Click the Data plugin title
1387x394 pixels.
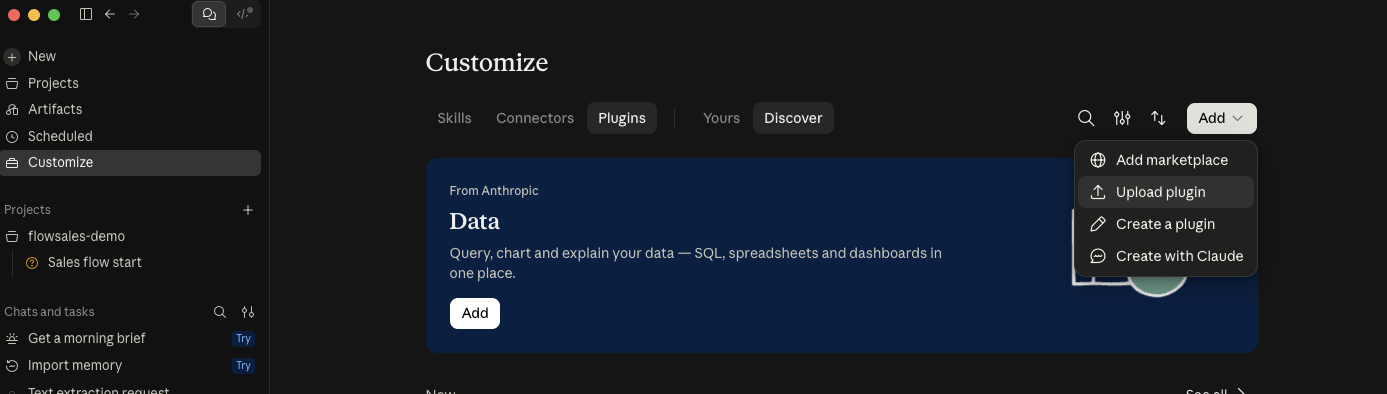[475, 221]
